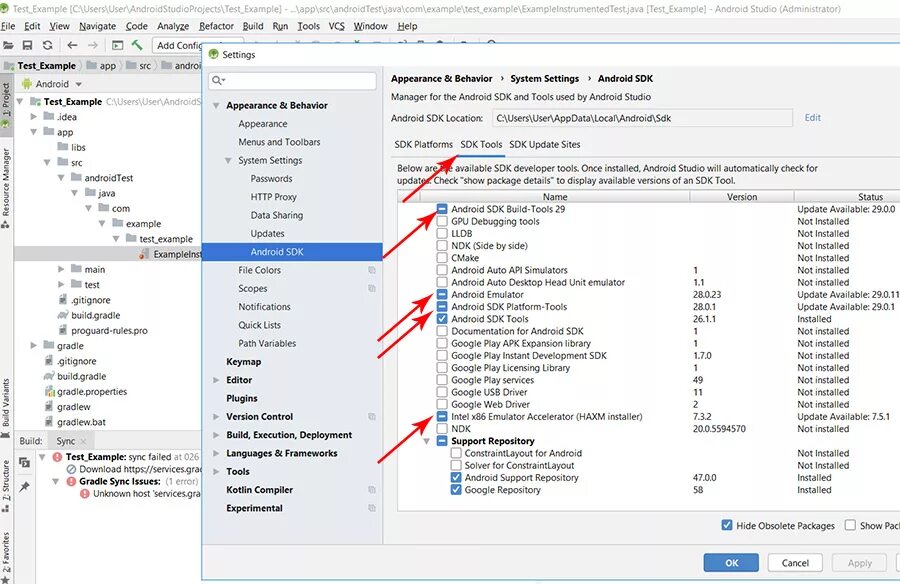Click the Version column header
Image resolution: width=900 pixels, height=584 pixels.
click(x=742, y=196)
